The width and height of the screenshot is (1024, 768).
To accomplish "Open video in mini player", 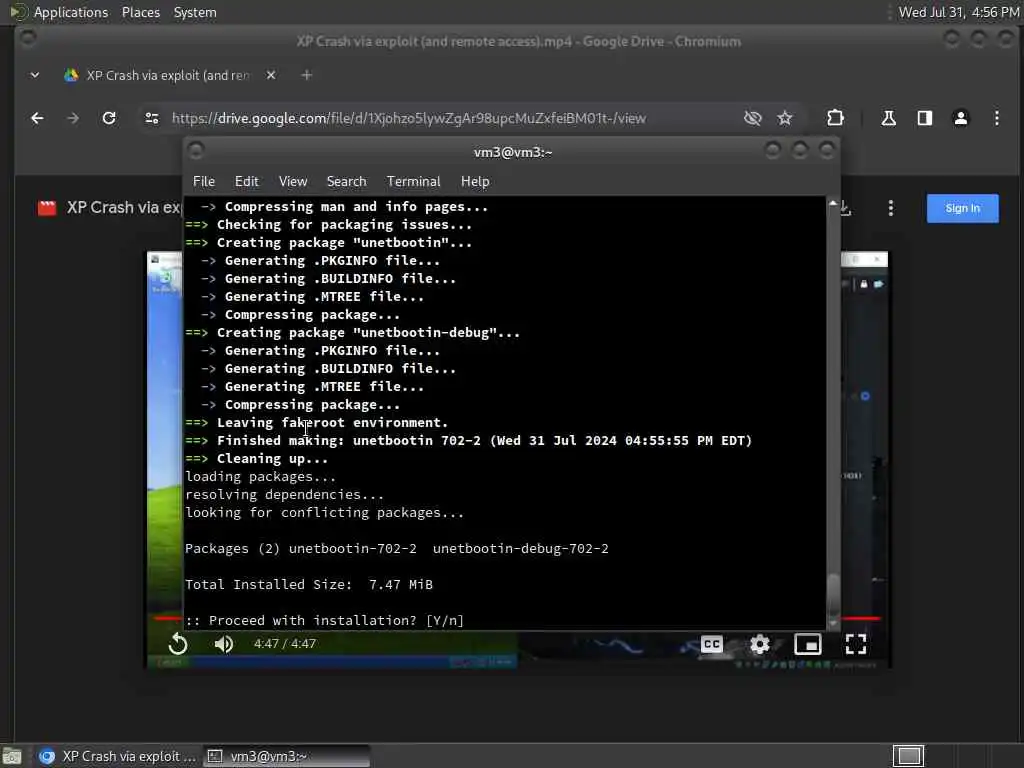I will click(x=808, y=645).
